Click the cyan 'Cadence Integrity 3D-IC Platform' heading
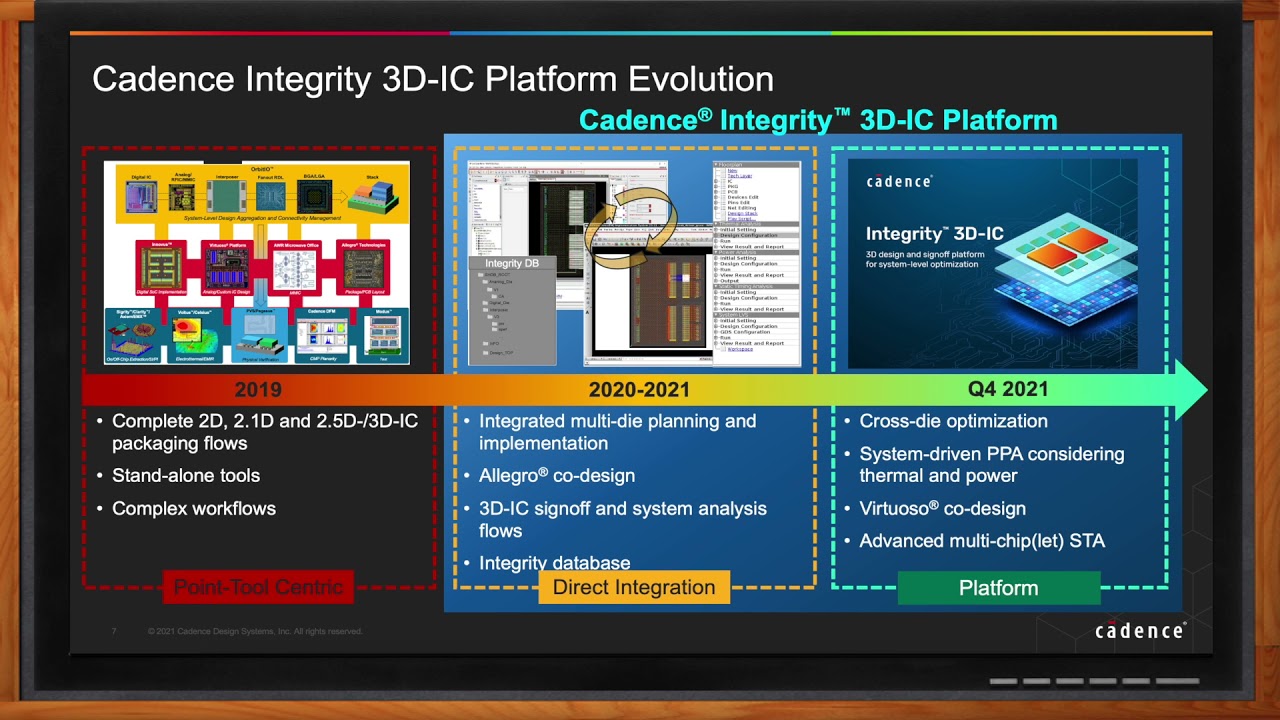 point(818,120)
